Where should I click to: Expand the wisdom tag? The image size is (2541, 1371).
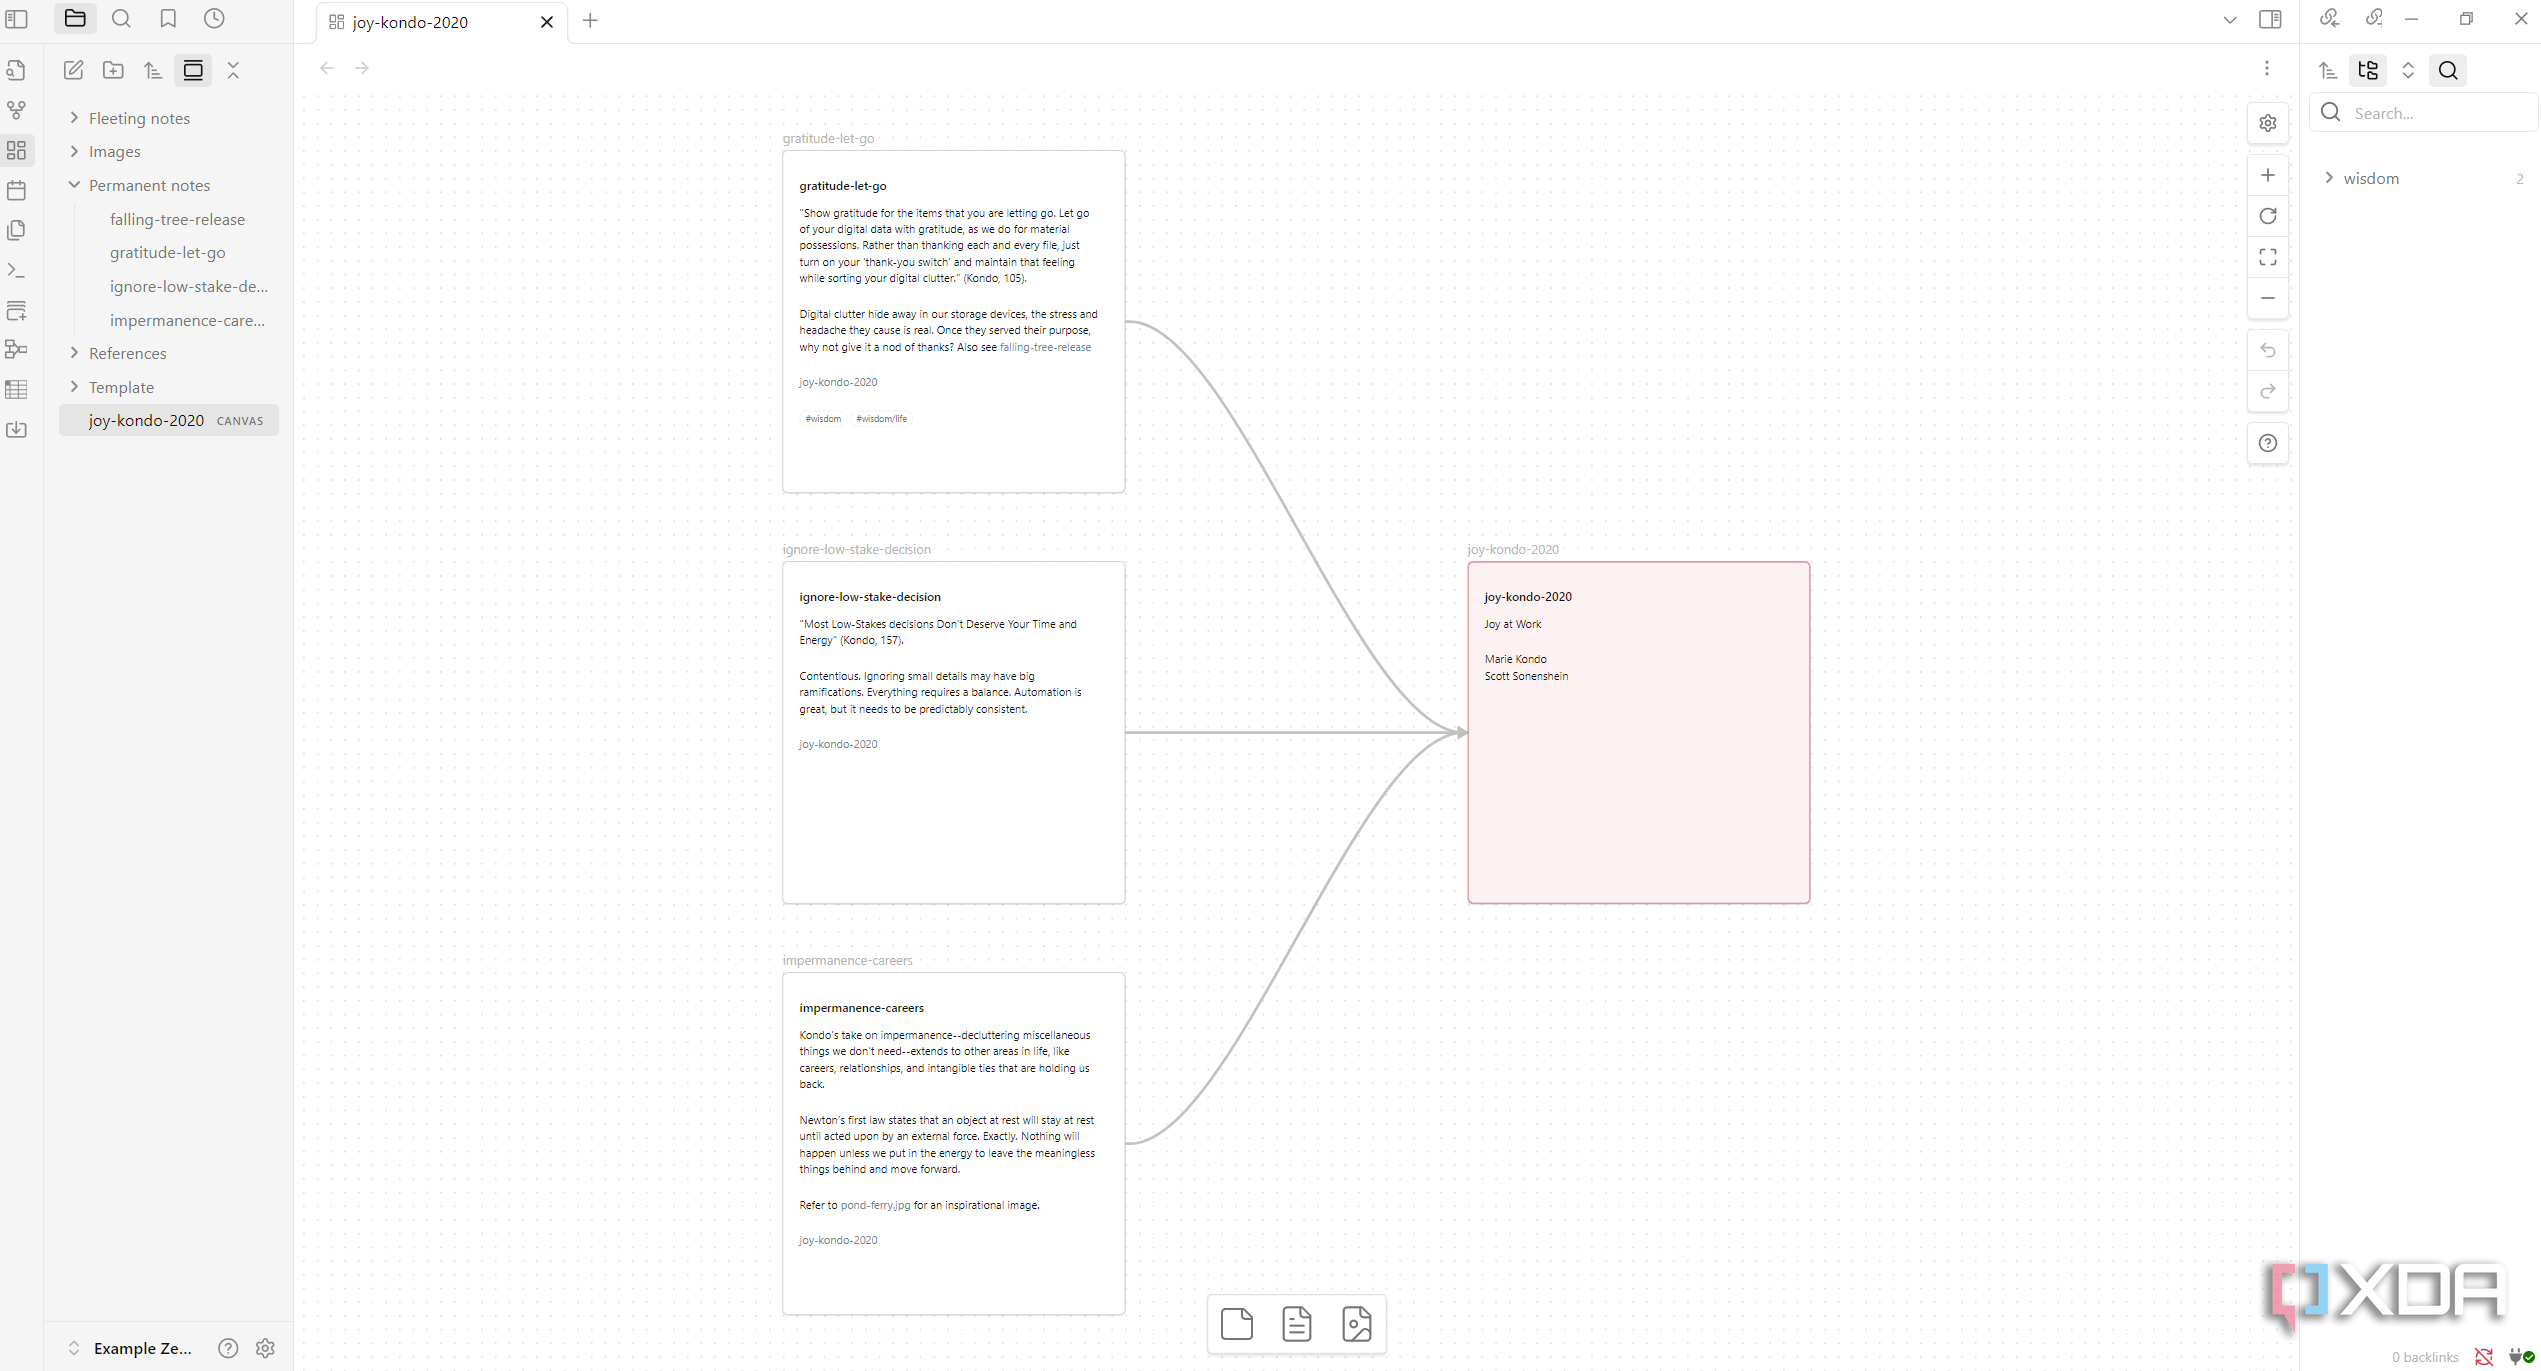click(2329, 178)
